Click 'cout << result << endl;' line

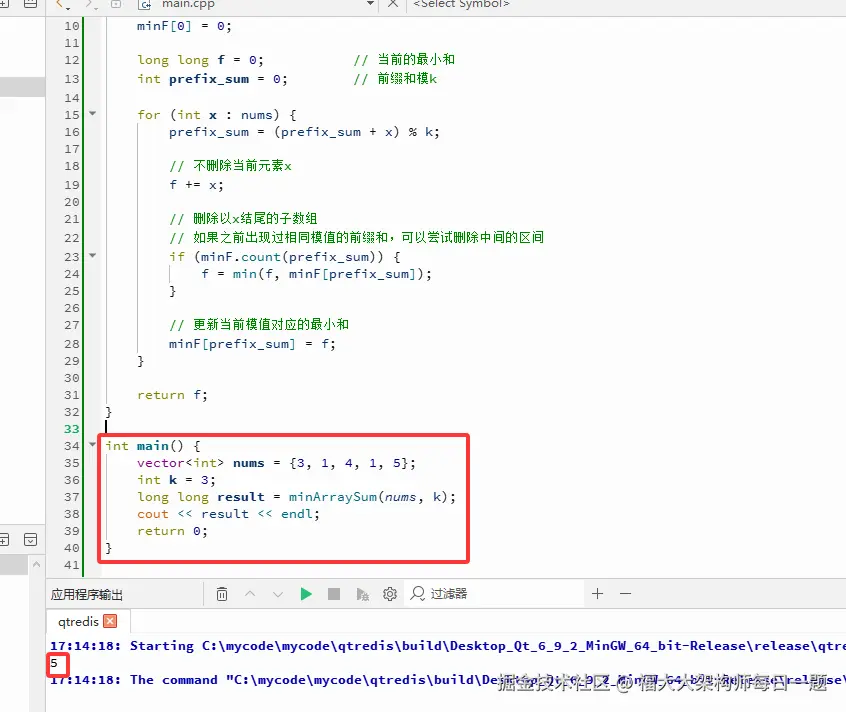coord(228,514)
